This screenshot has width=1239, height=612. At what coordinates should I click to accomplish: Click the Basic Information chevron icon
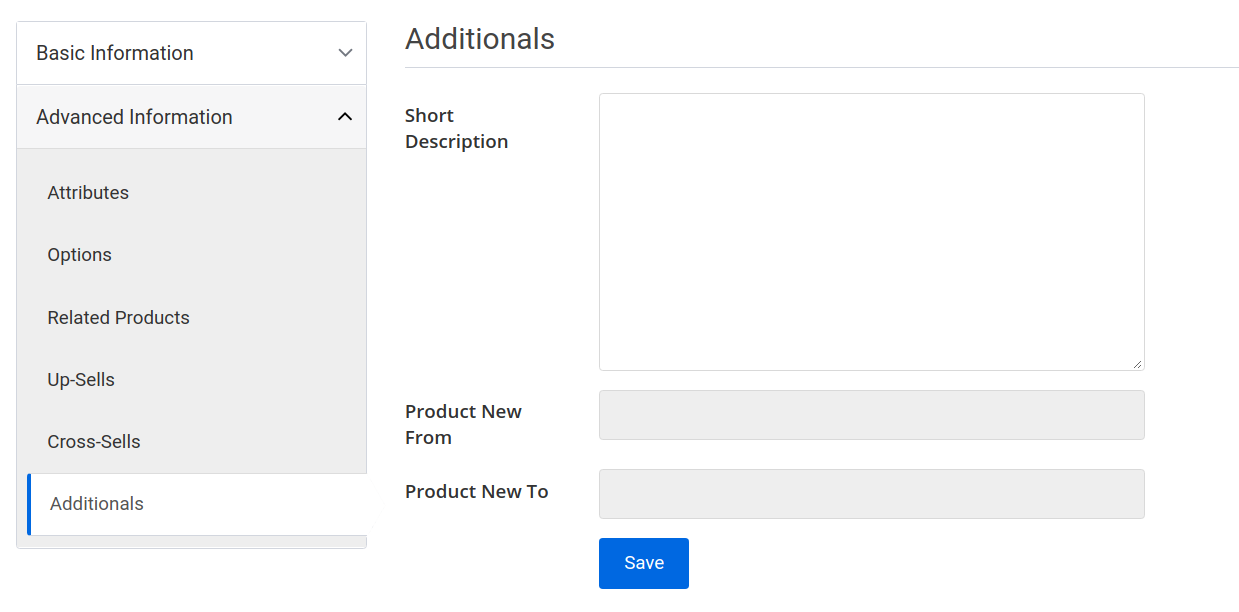[345, 52]
